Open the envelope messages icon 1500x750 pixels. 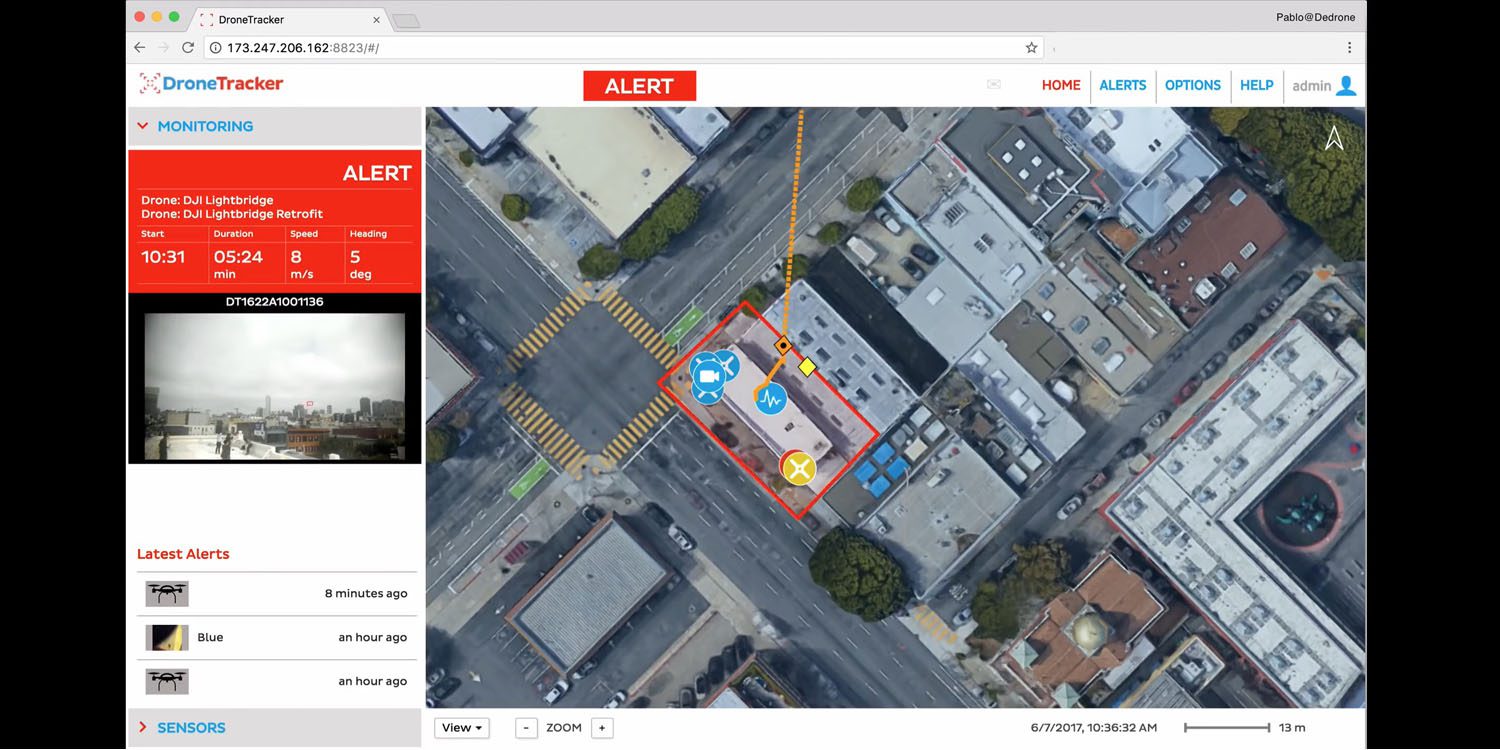pyautogui.click(x=993, y=85)
